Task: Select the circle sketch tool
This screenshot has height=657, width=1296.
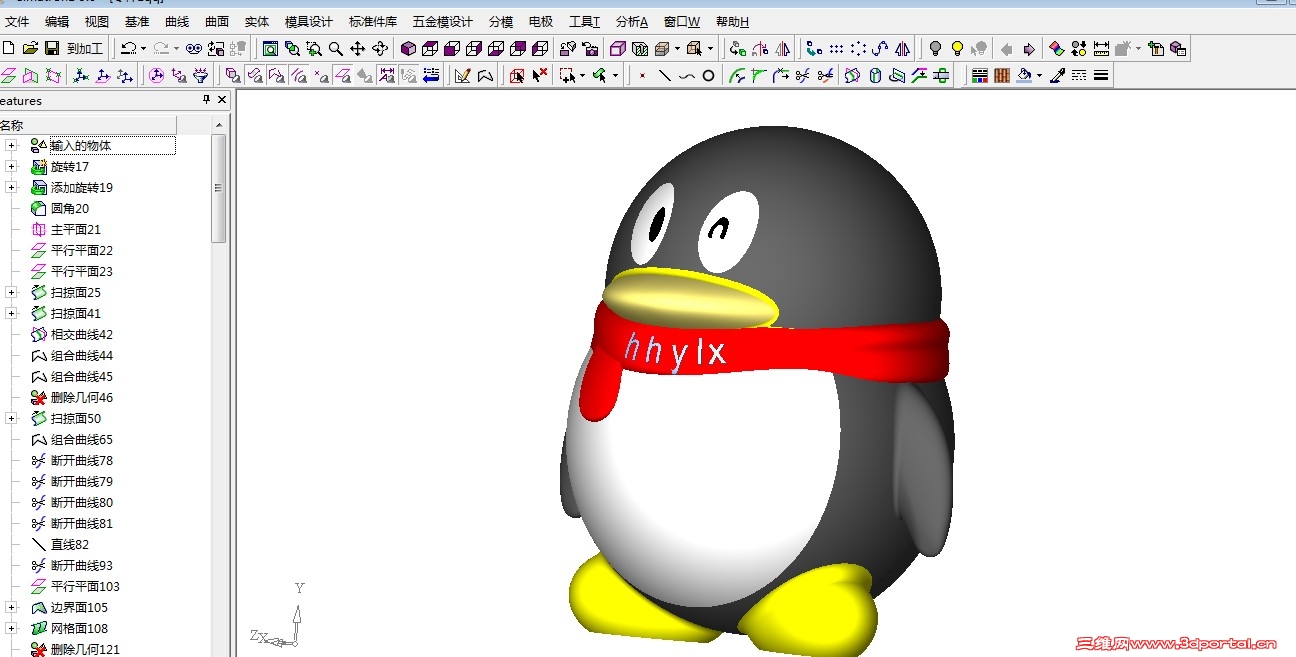Action: click(x=708, y=75)
